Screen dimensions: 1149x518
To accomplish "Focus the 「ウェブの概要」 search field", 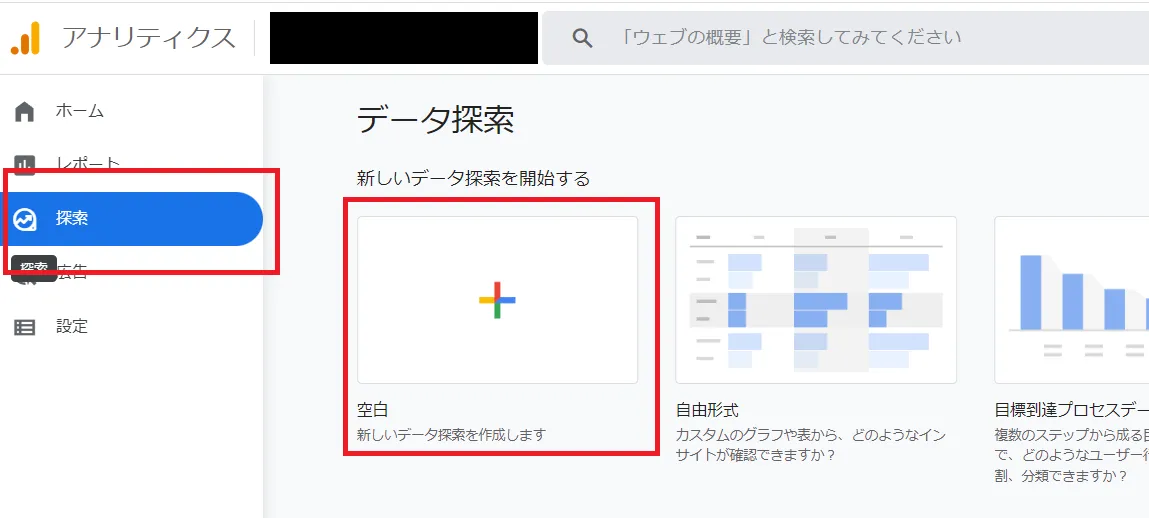I will click(845, 38).
